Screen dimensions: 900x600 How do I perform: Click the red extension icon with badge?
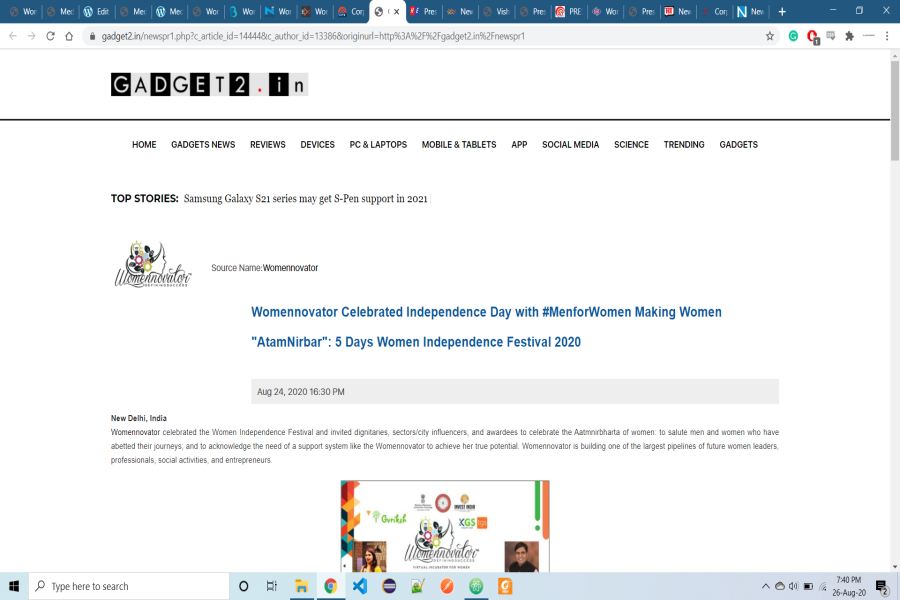[812, 37]
